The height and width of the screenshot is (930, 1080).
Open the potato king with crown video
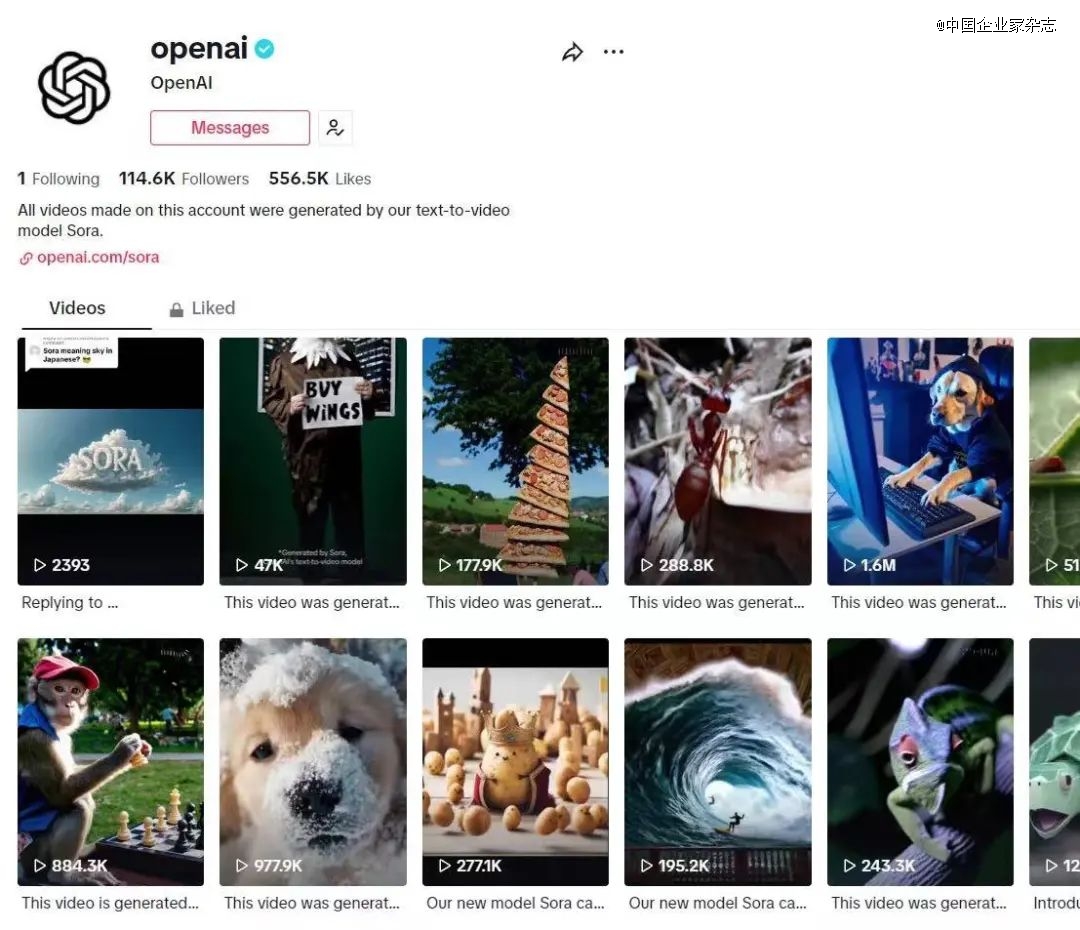pos(515,762)
